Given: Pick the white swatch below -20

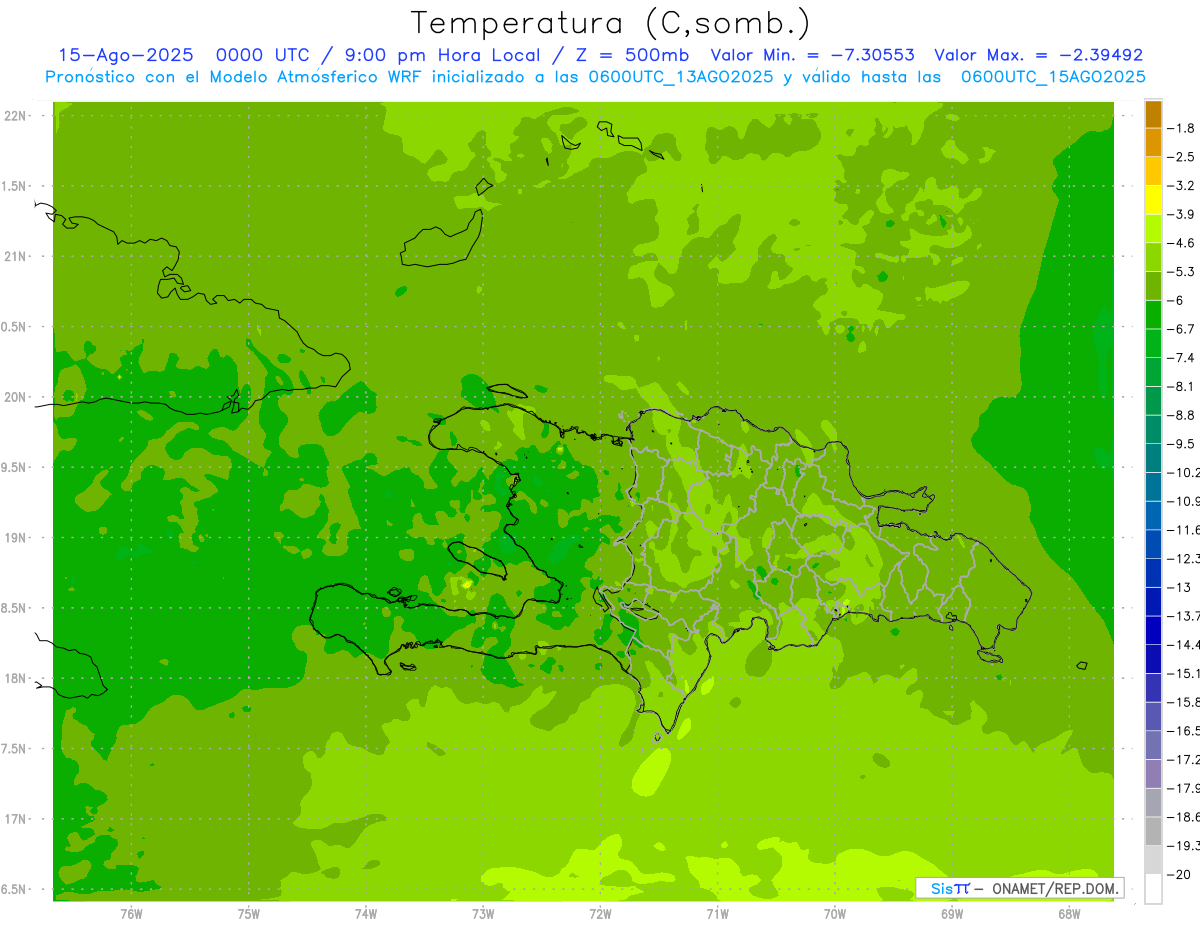Looking at the screenshot, I should (x=1153, y=889).
